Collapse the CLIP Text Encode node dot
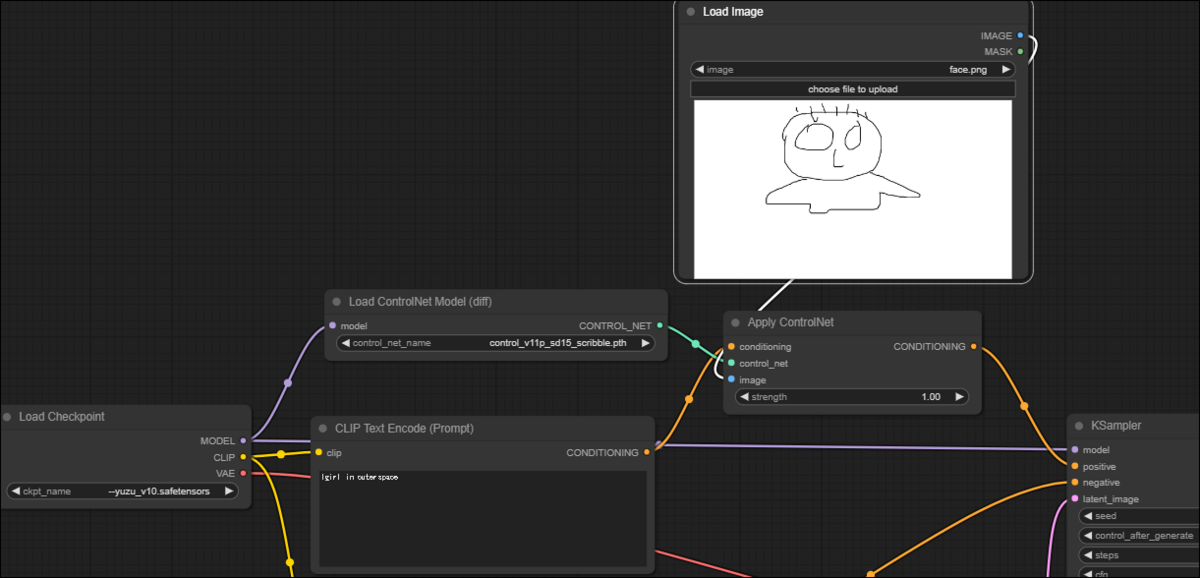The image size is (1200, 578). coord(323,429)
